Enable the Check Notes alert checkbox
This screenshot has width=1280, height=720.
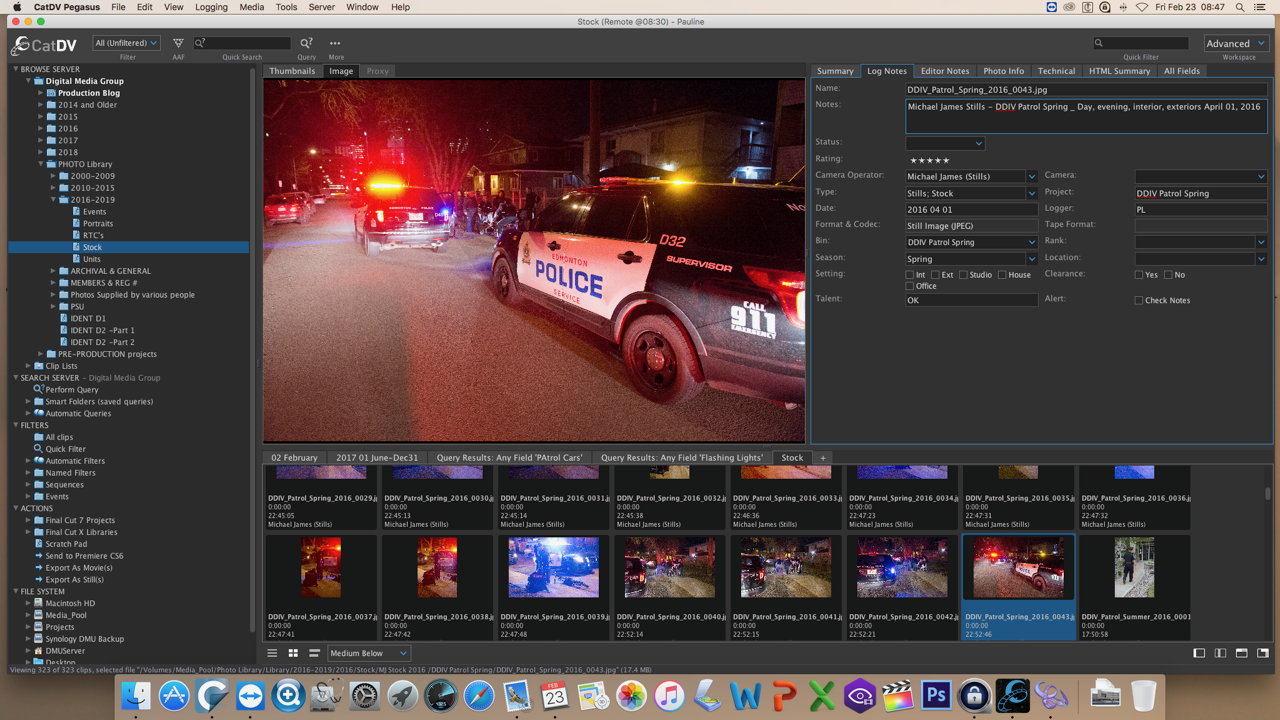1138,300
